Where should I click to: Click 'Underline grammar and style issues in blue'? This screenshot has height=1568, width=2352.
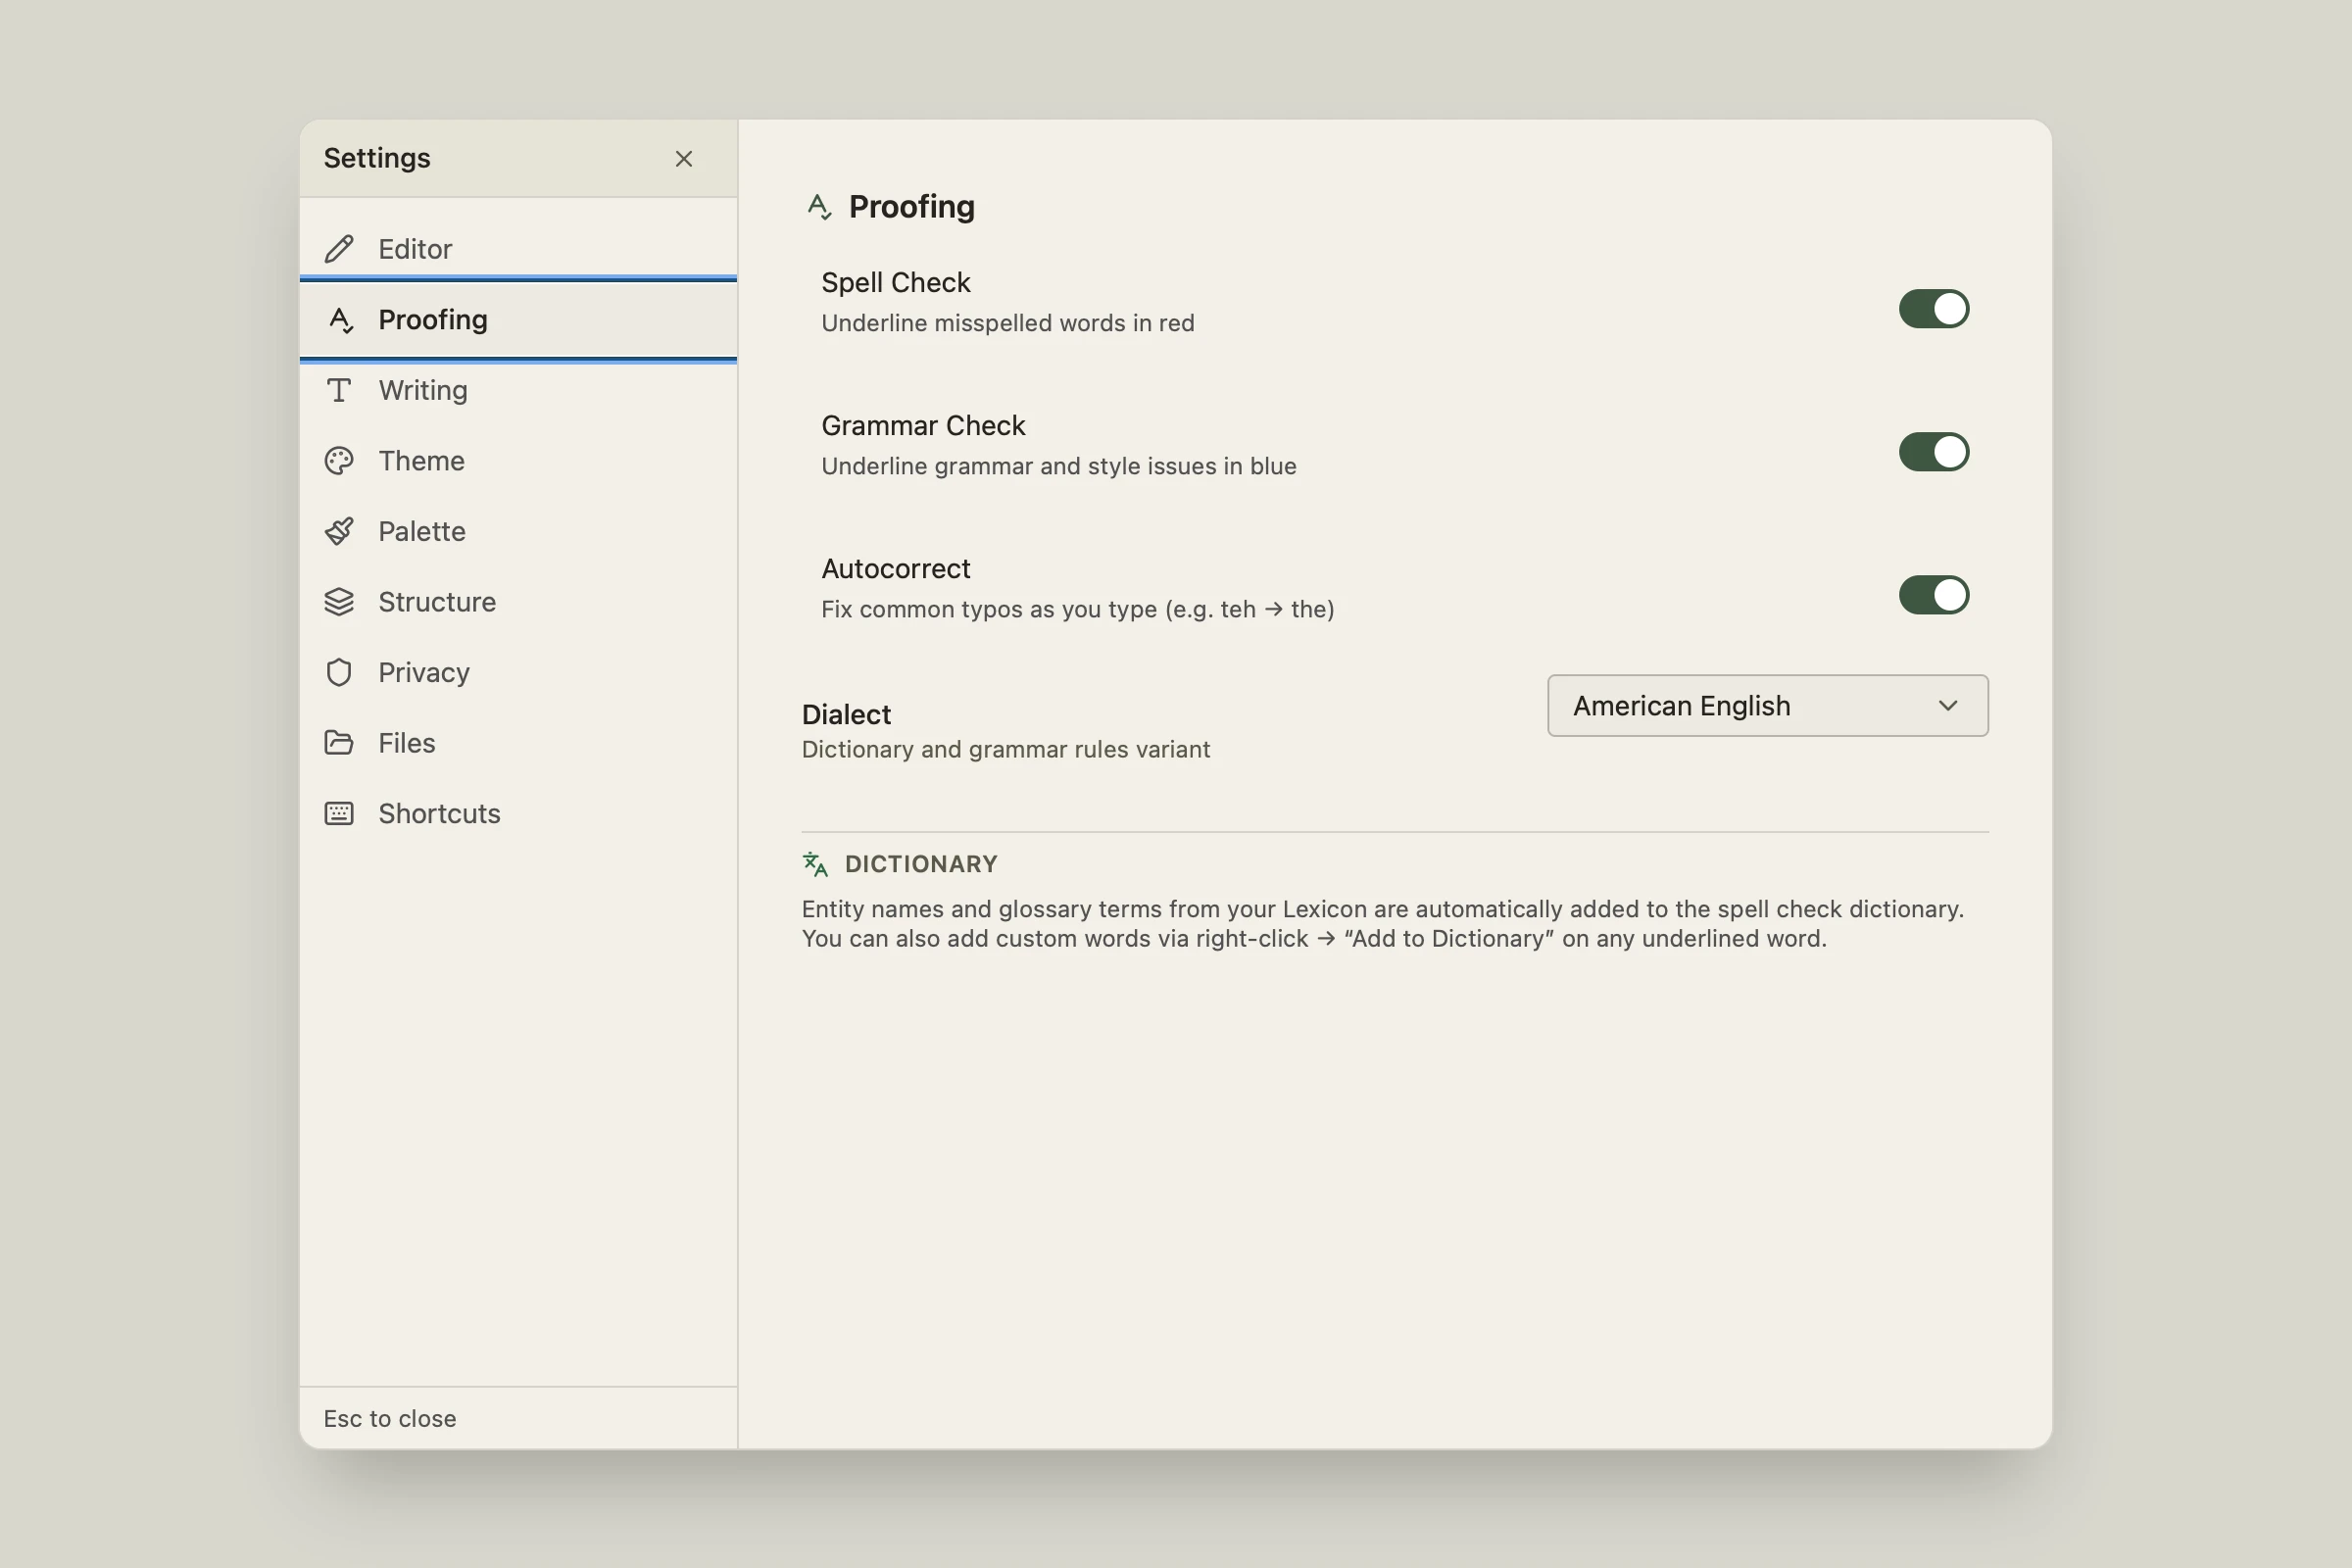click(1059, 466)
